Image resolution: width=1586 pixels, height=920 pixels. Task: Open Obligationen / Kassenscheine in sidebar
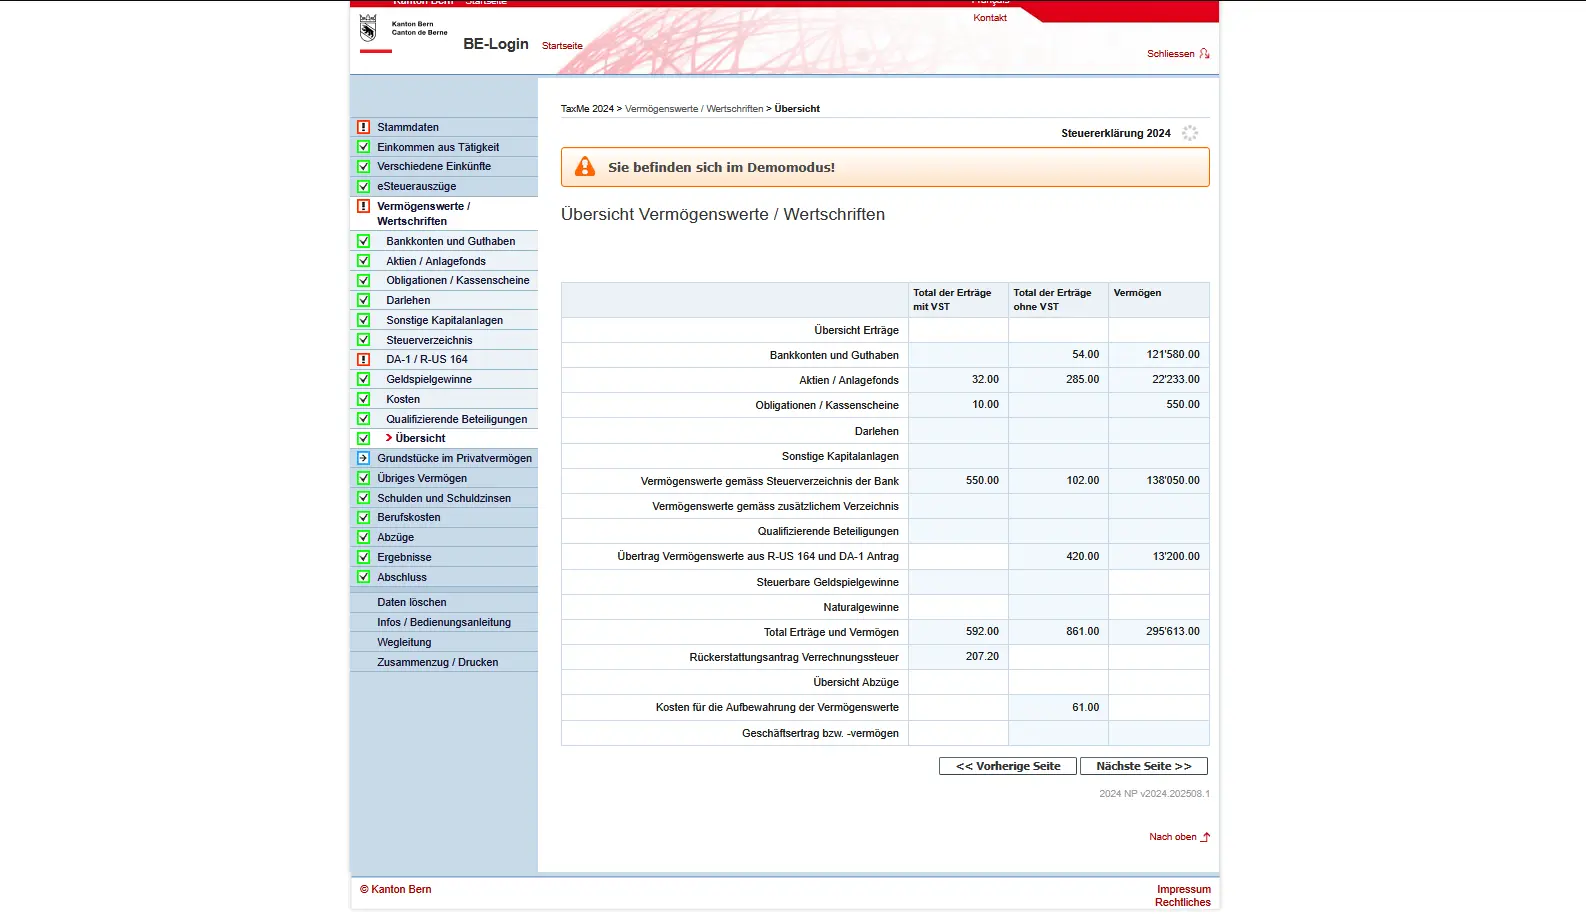[458, 280]
